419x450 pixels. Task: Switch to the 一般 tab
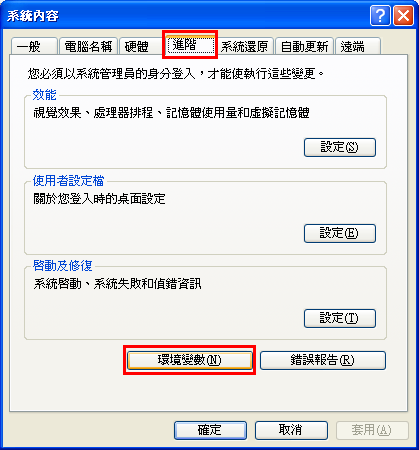pyautogui.click(x=34, y=46)
